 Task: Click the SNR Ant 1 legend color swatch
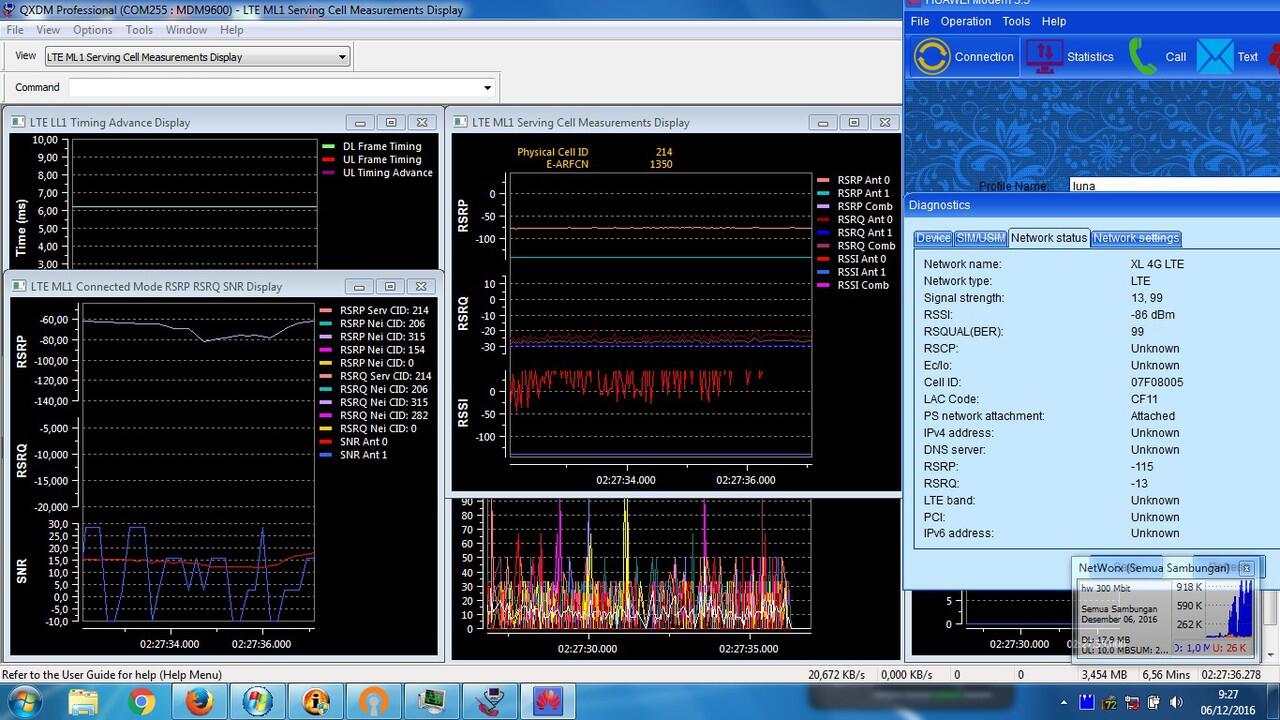[326, 455]
